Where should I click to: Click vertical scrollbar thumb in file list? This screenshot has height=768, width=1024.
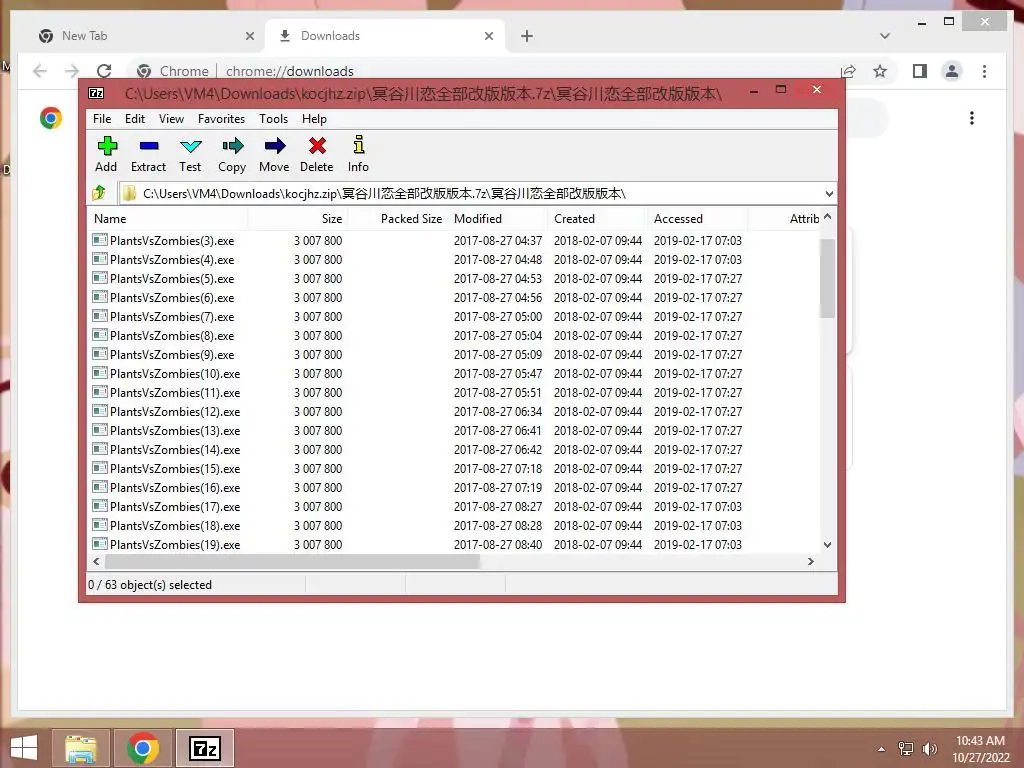pos(827,278)
